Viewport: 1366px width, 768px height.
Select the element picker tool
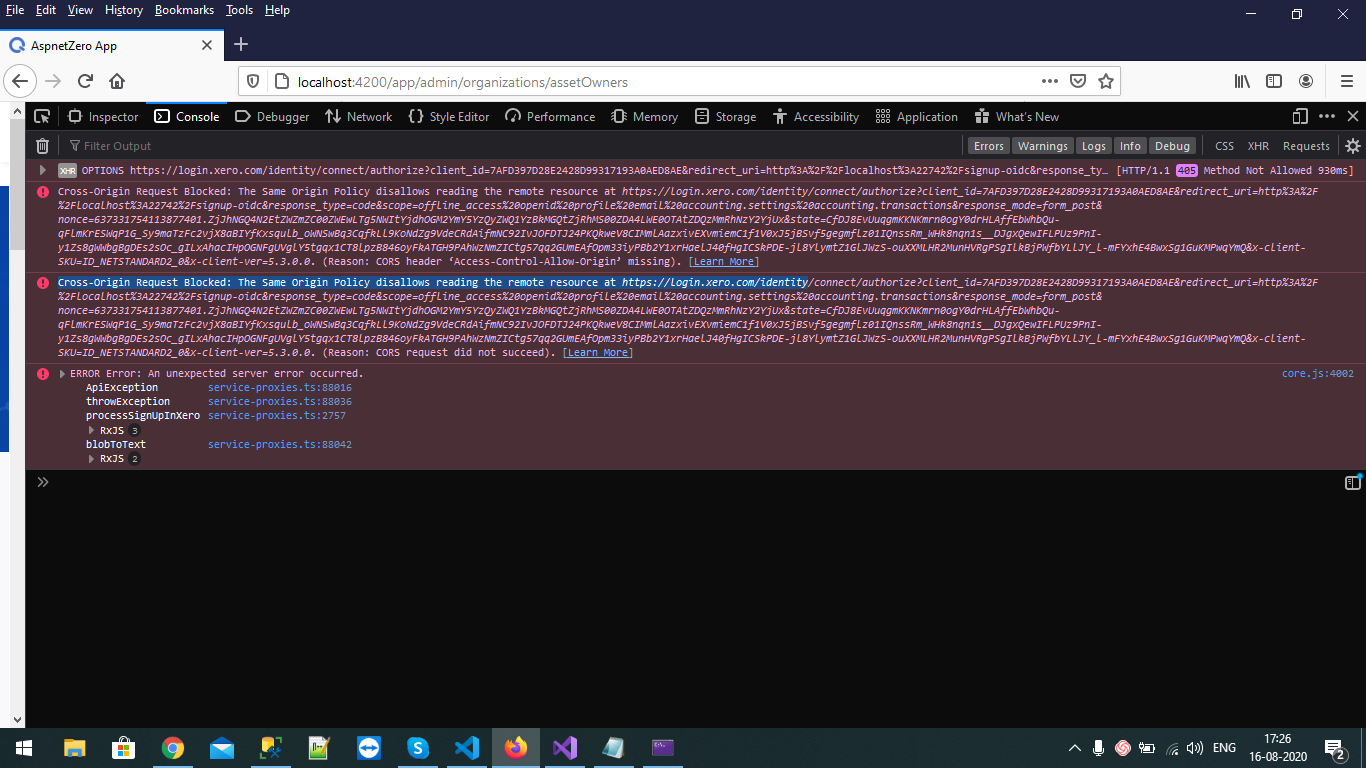[42, 116]
